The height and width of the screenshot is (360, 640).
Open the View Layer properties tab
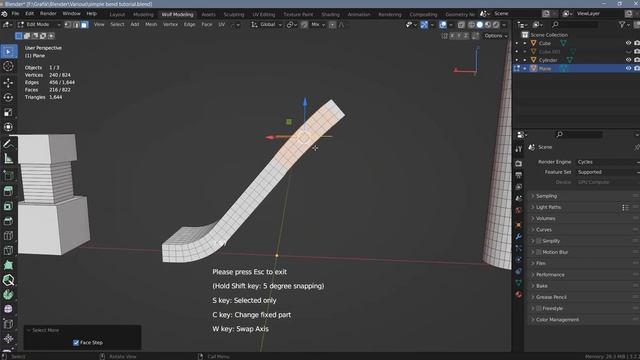518,187
